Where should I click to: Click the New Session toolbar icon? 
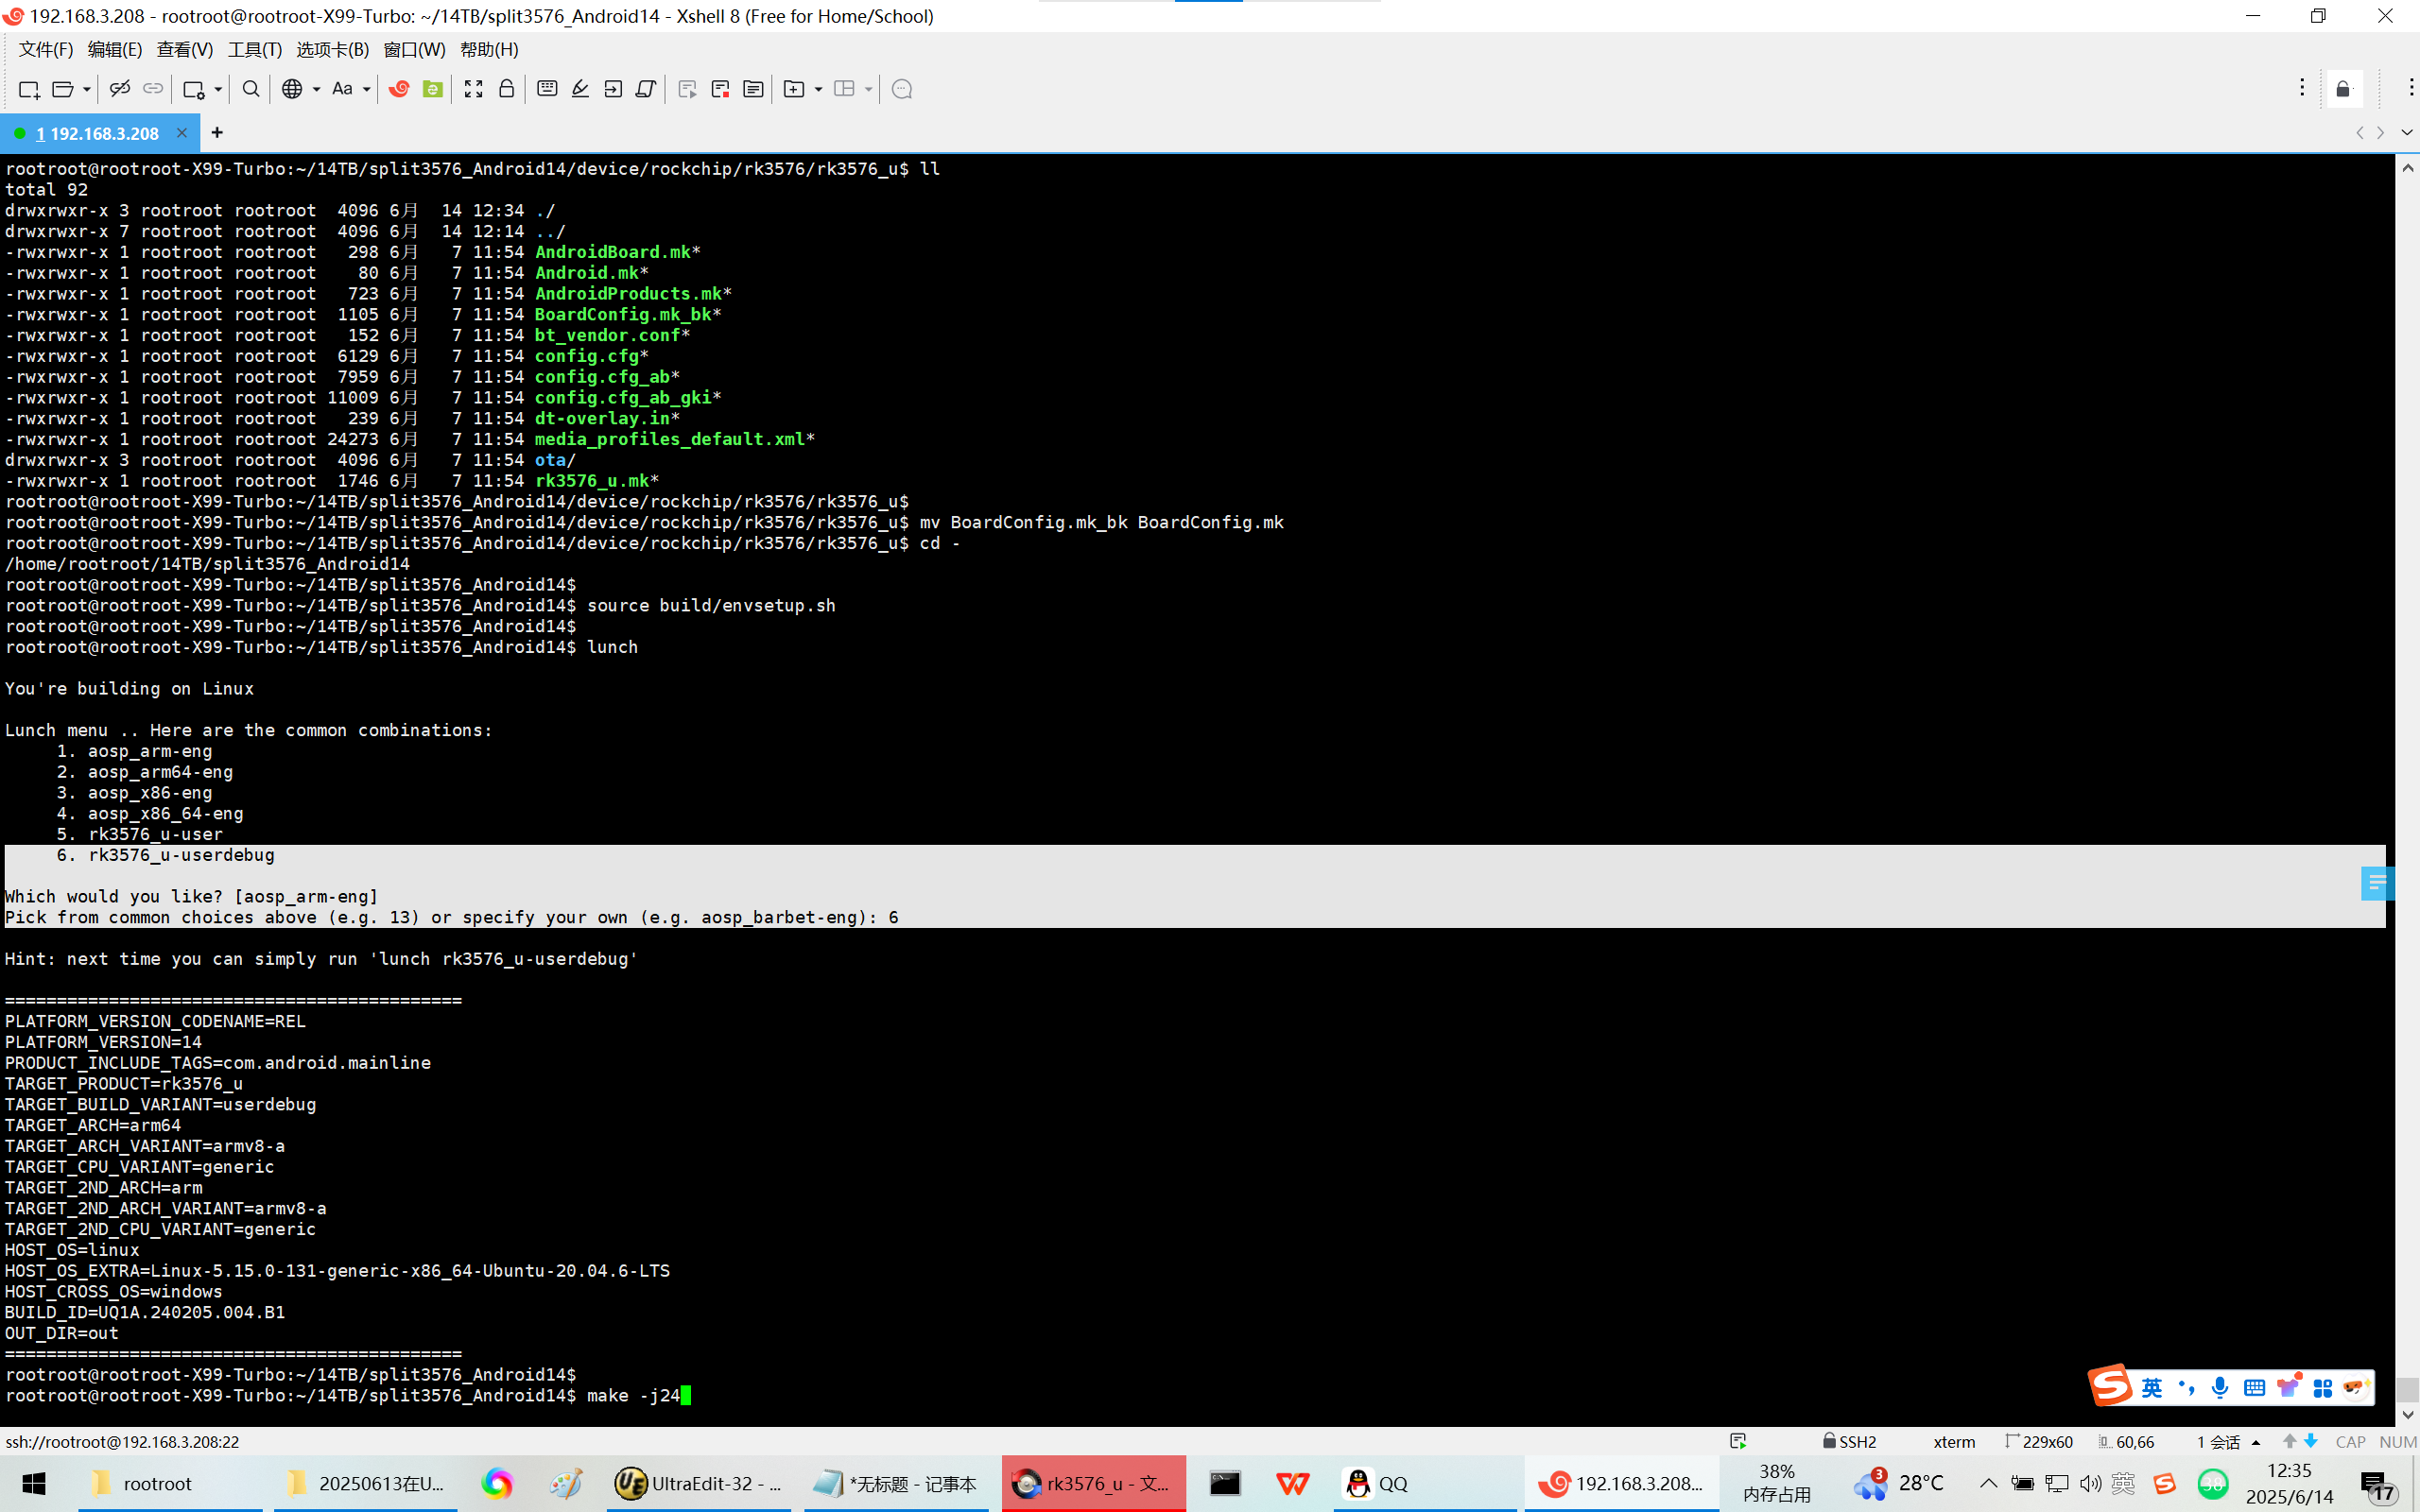tap(29, 89)
